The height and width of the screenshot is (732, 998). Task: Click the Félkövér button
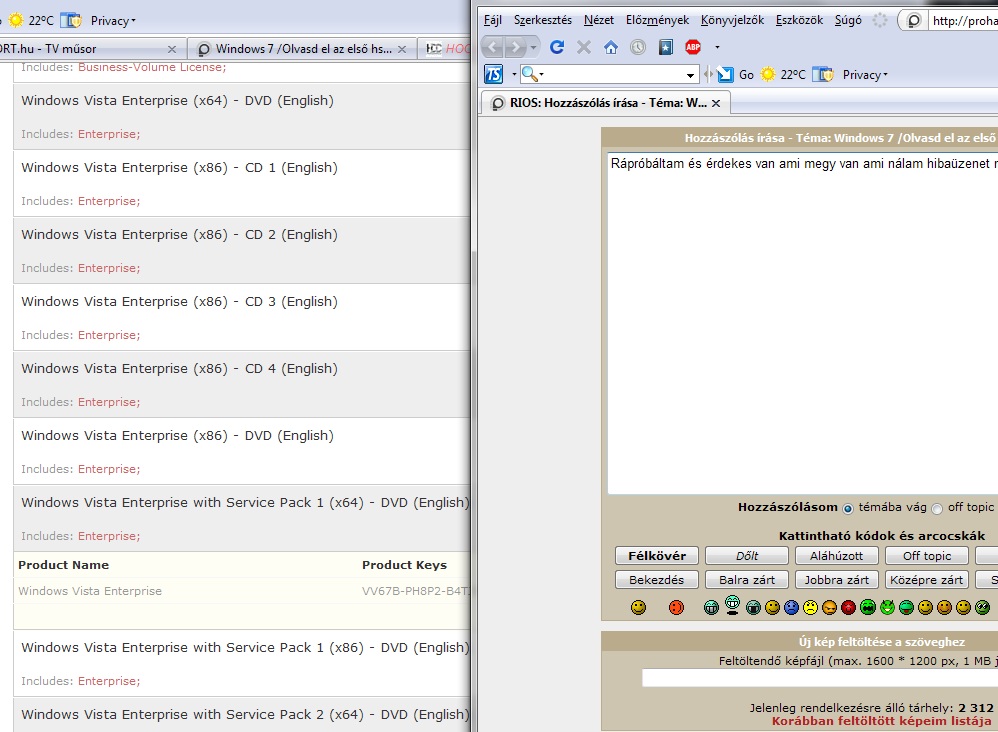pyautogui.click(x=657, y=556)
